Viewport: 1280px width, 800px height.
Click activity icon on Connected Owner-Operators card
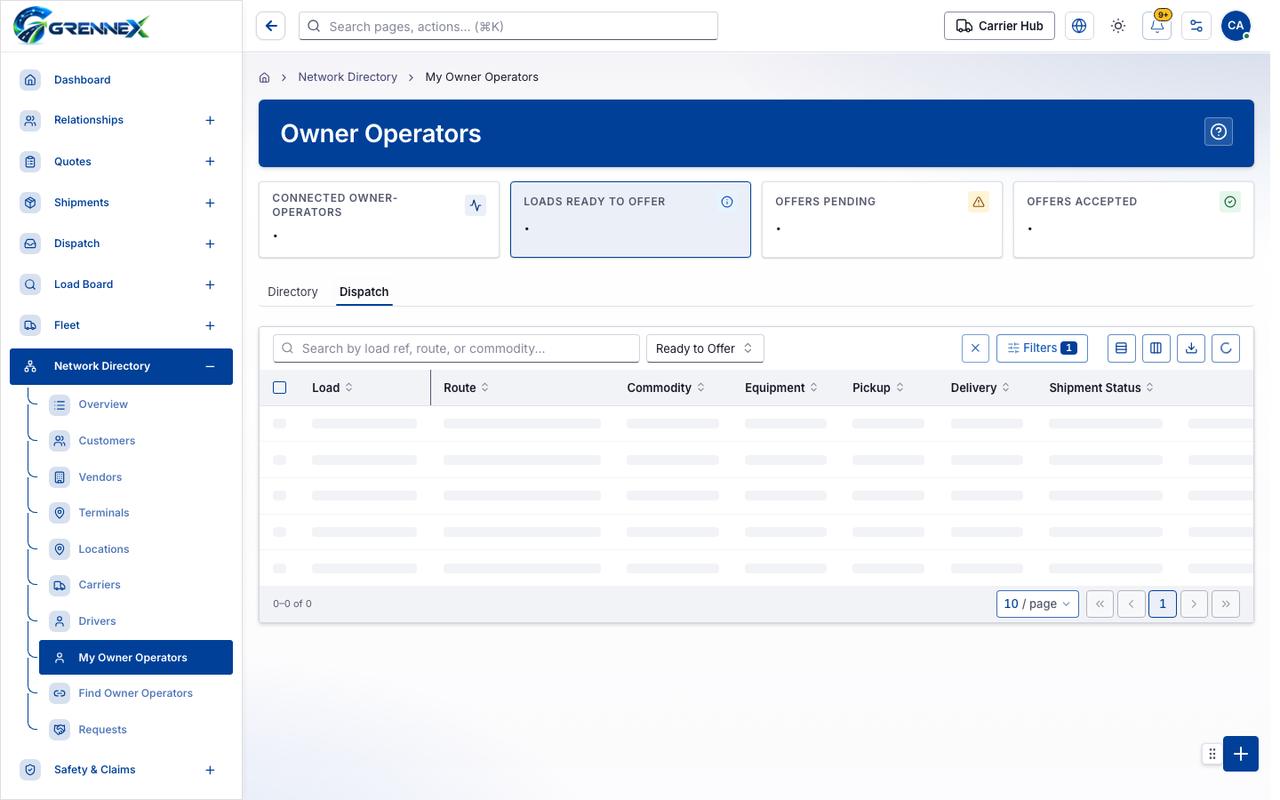pyautogui.click(x=475, y=205)
